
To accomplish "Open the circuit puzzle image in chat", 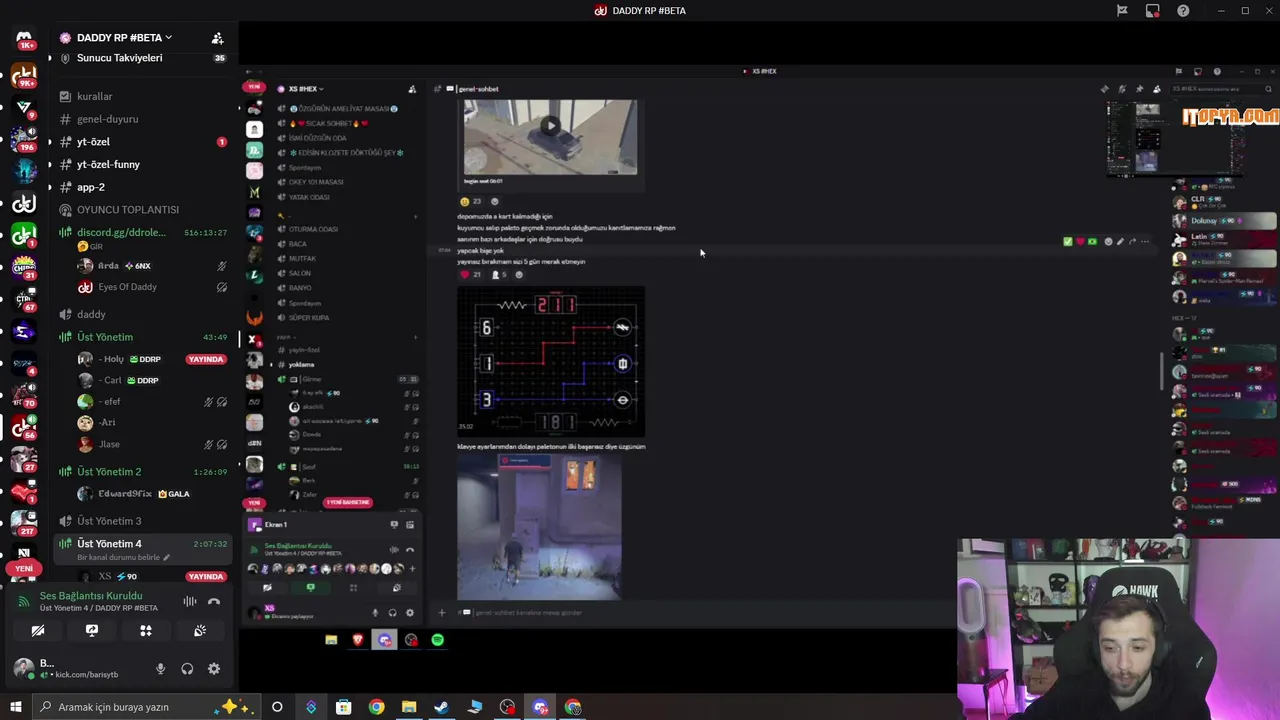I will tap(551, 361).
